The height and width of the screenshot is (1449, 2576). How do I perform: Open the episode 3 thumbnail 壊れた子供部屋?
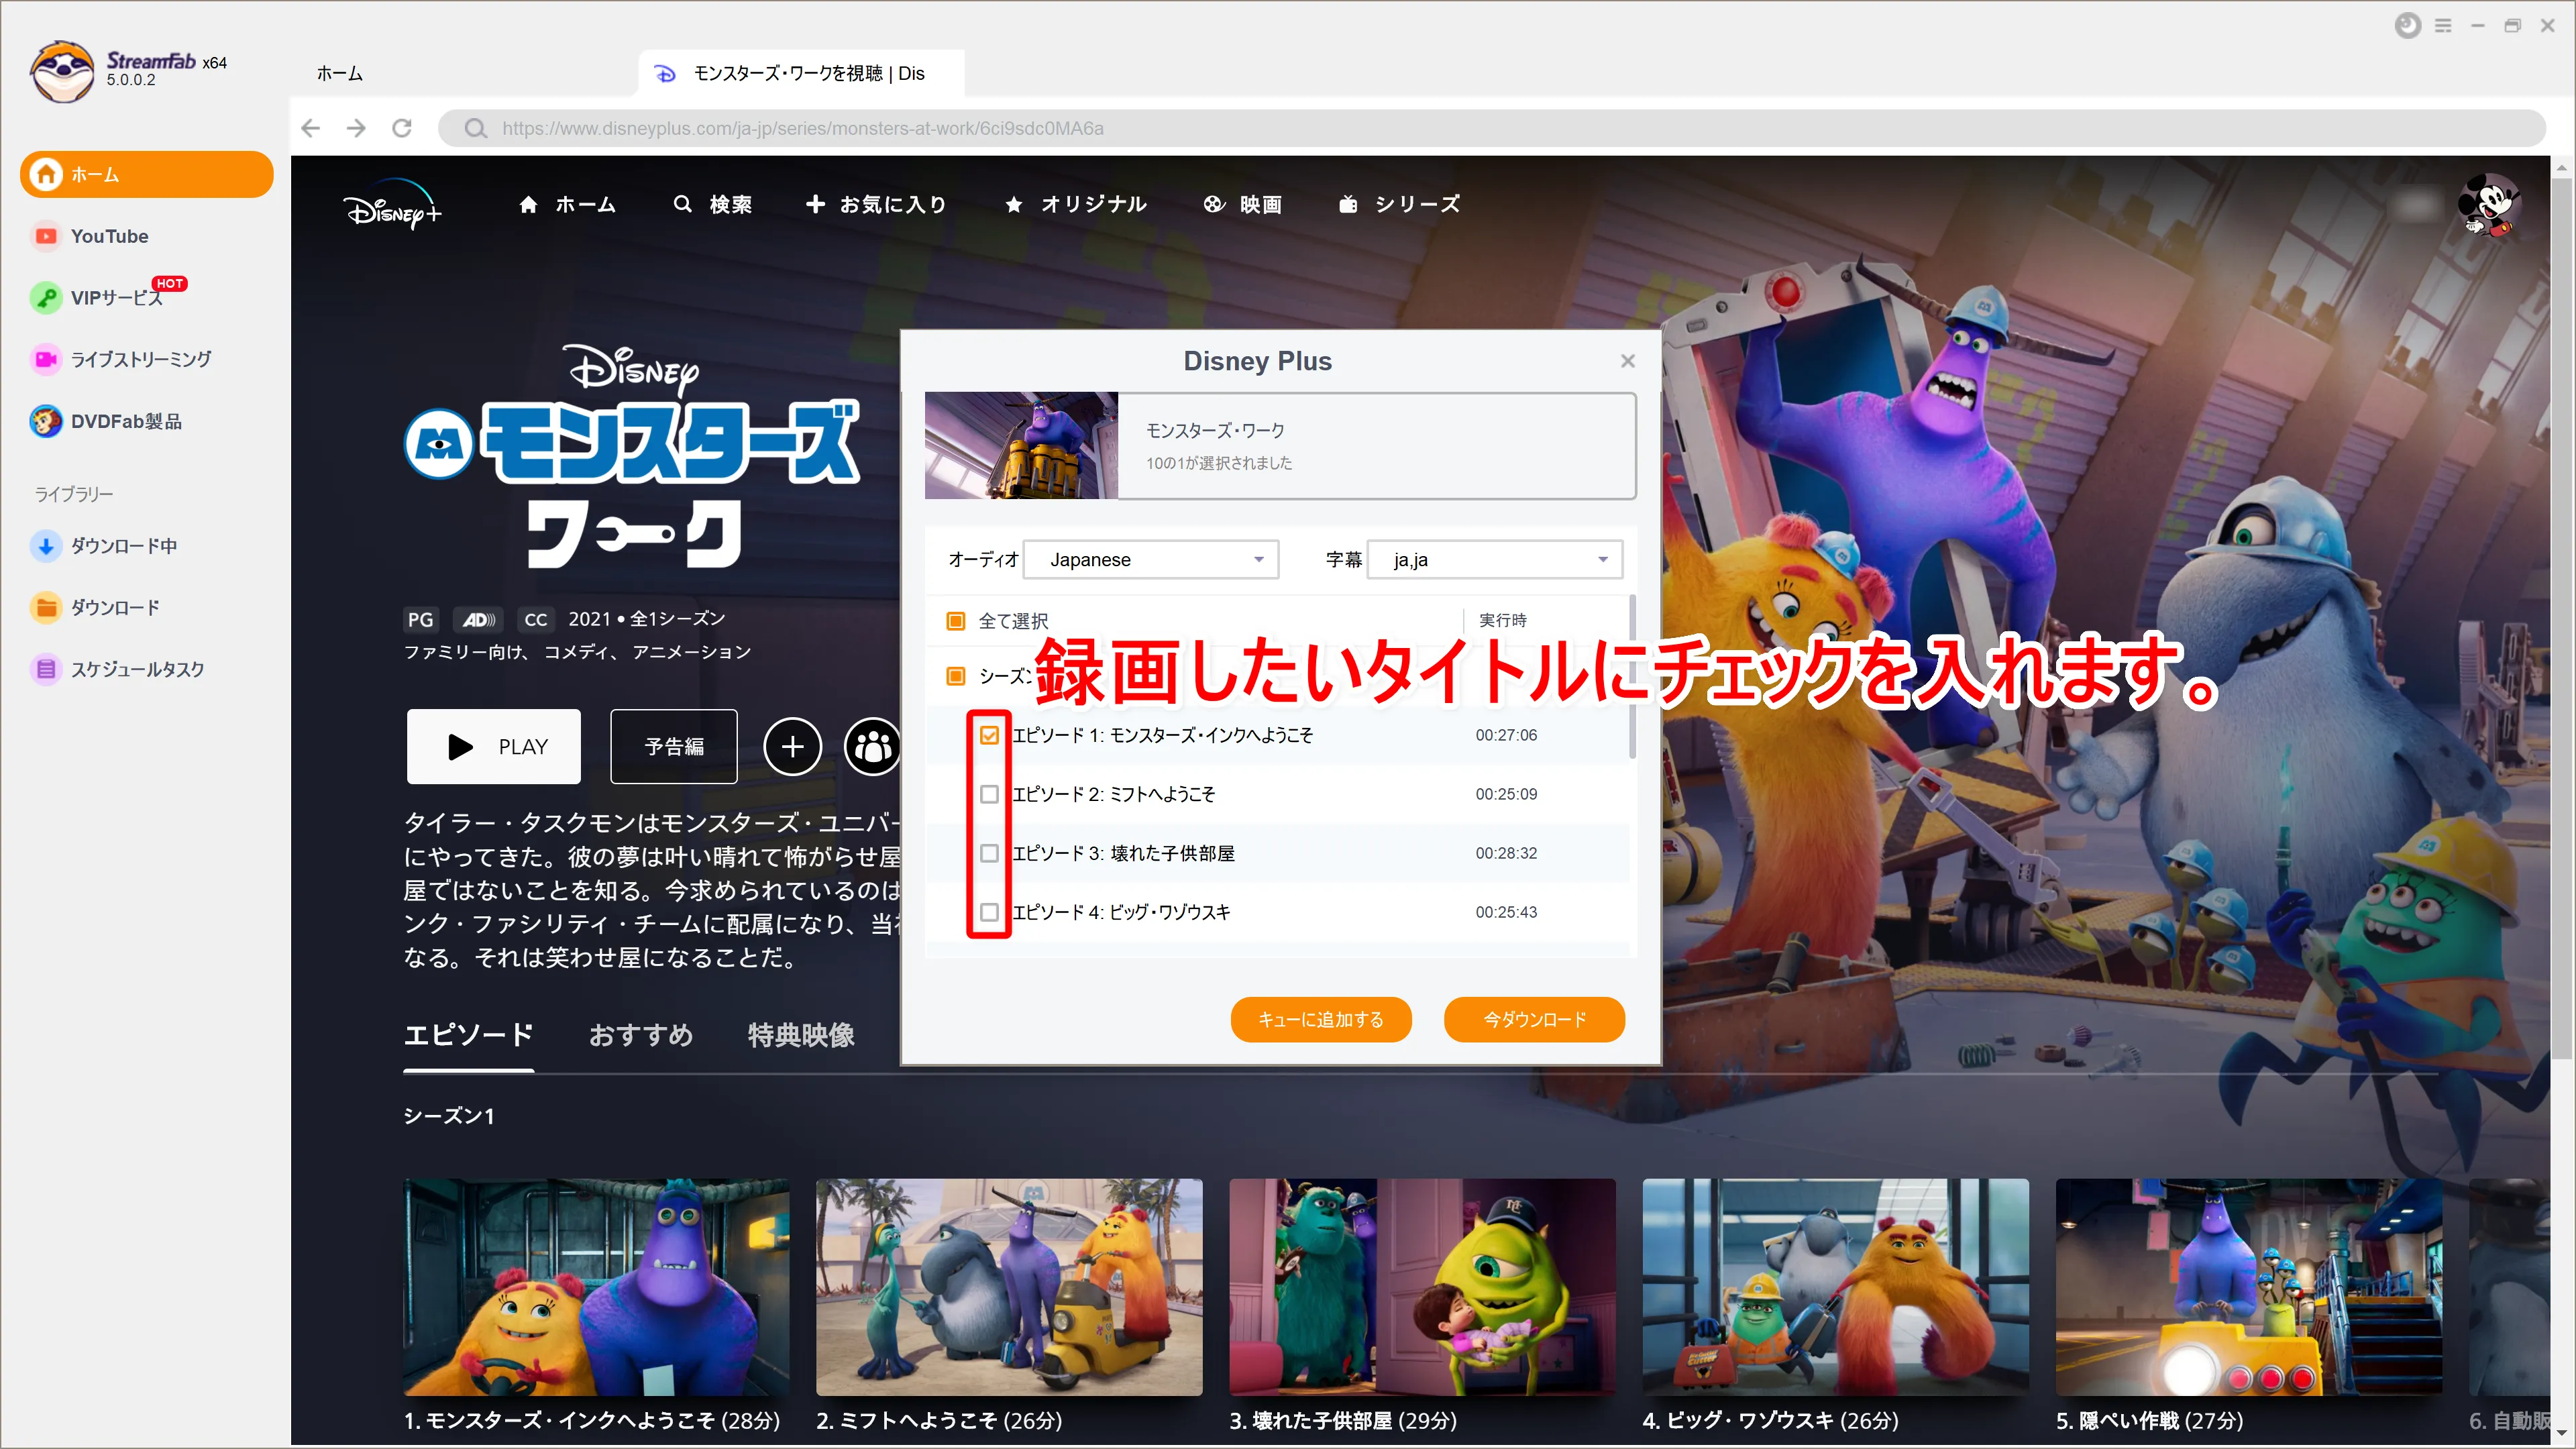coord(1422,1287)
